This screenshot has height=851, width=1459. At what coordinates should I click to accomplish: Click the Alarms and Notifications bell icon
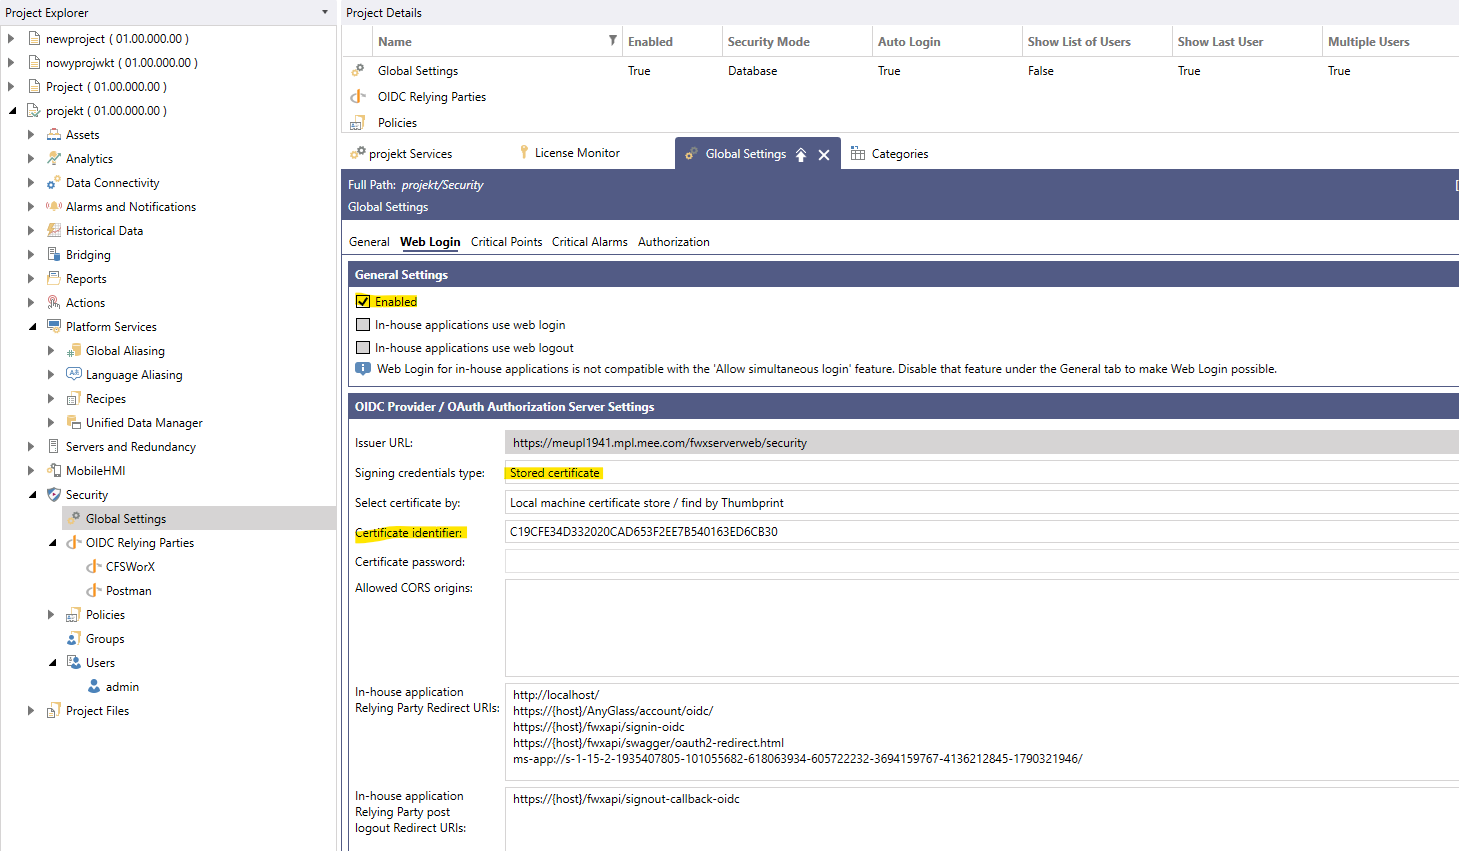[x=54, y=207]
